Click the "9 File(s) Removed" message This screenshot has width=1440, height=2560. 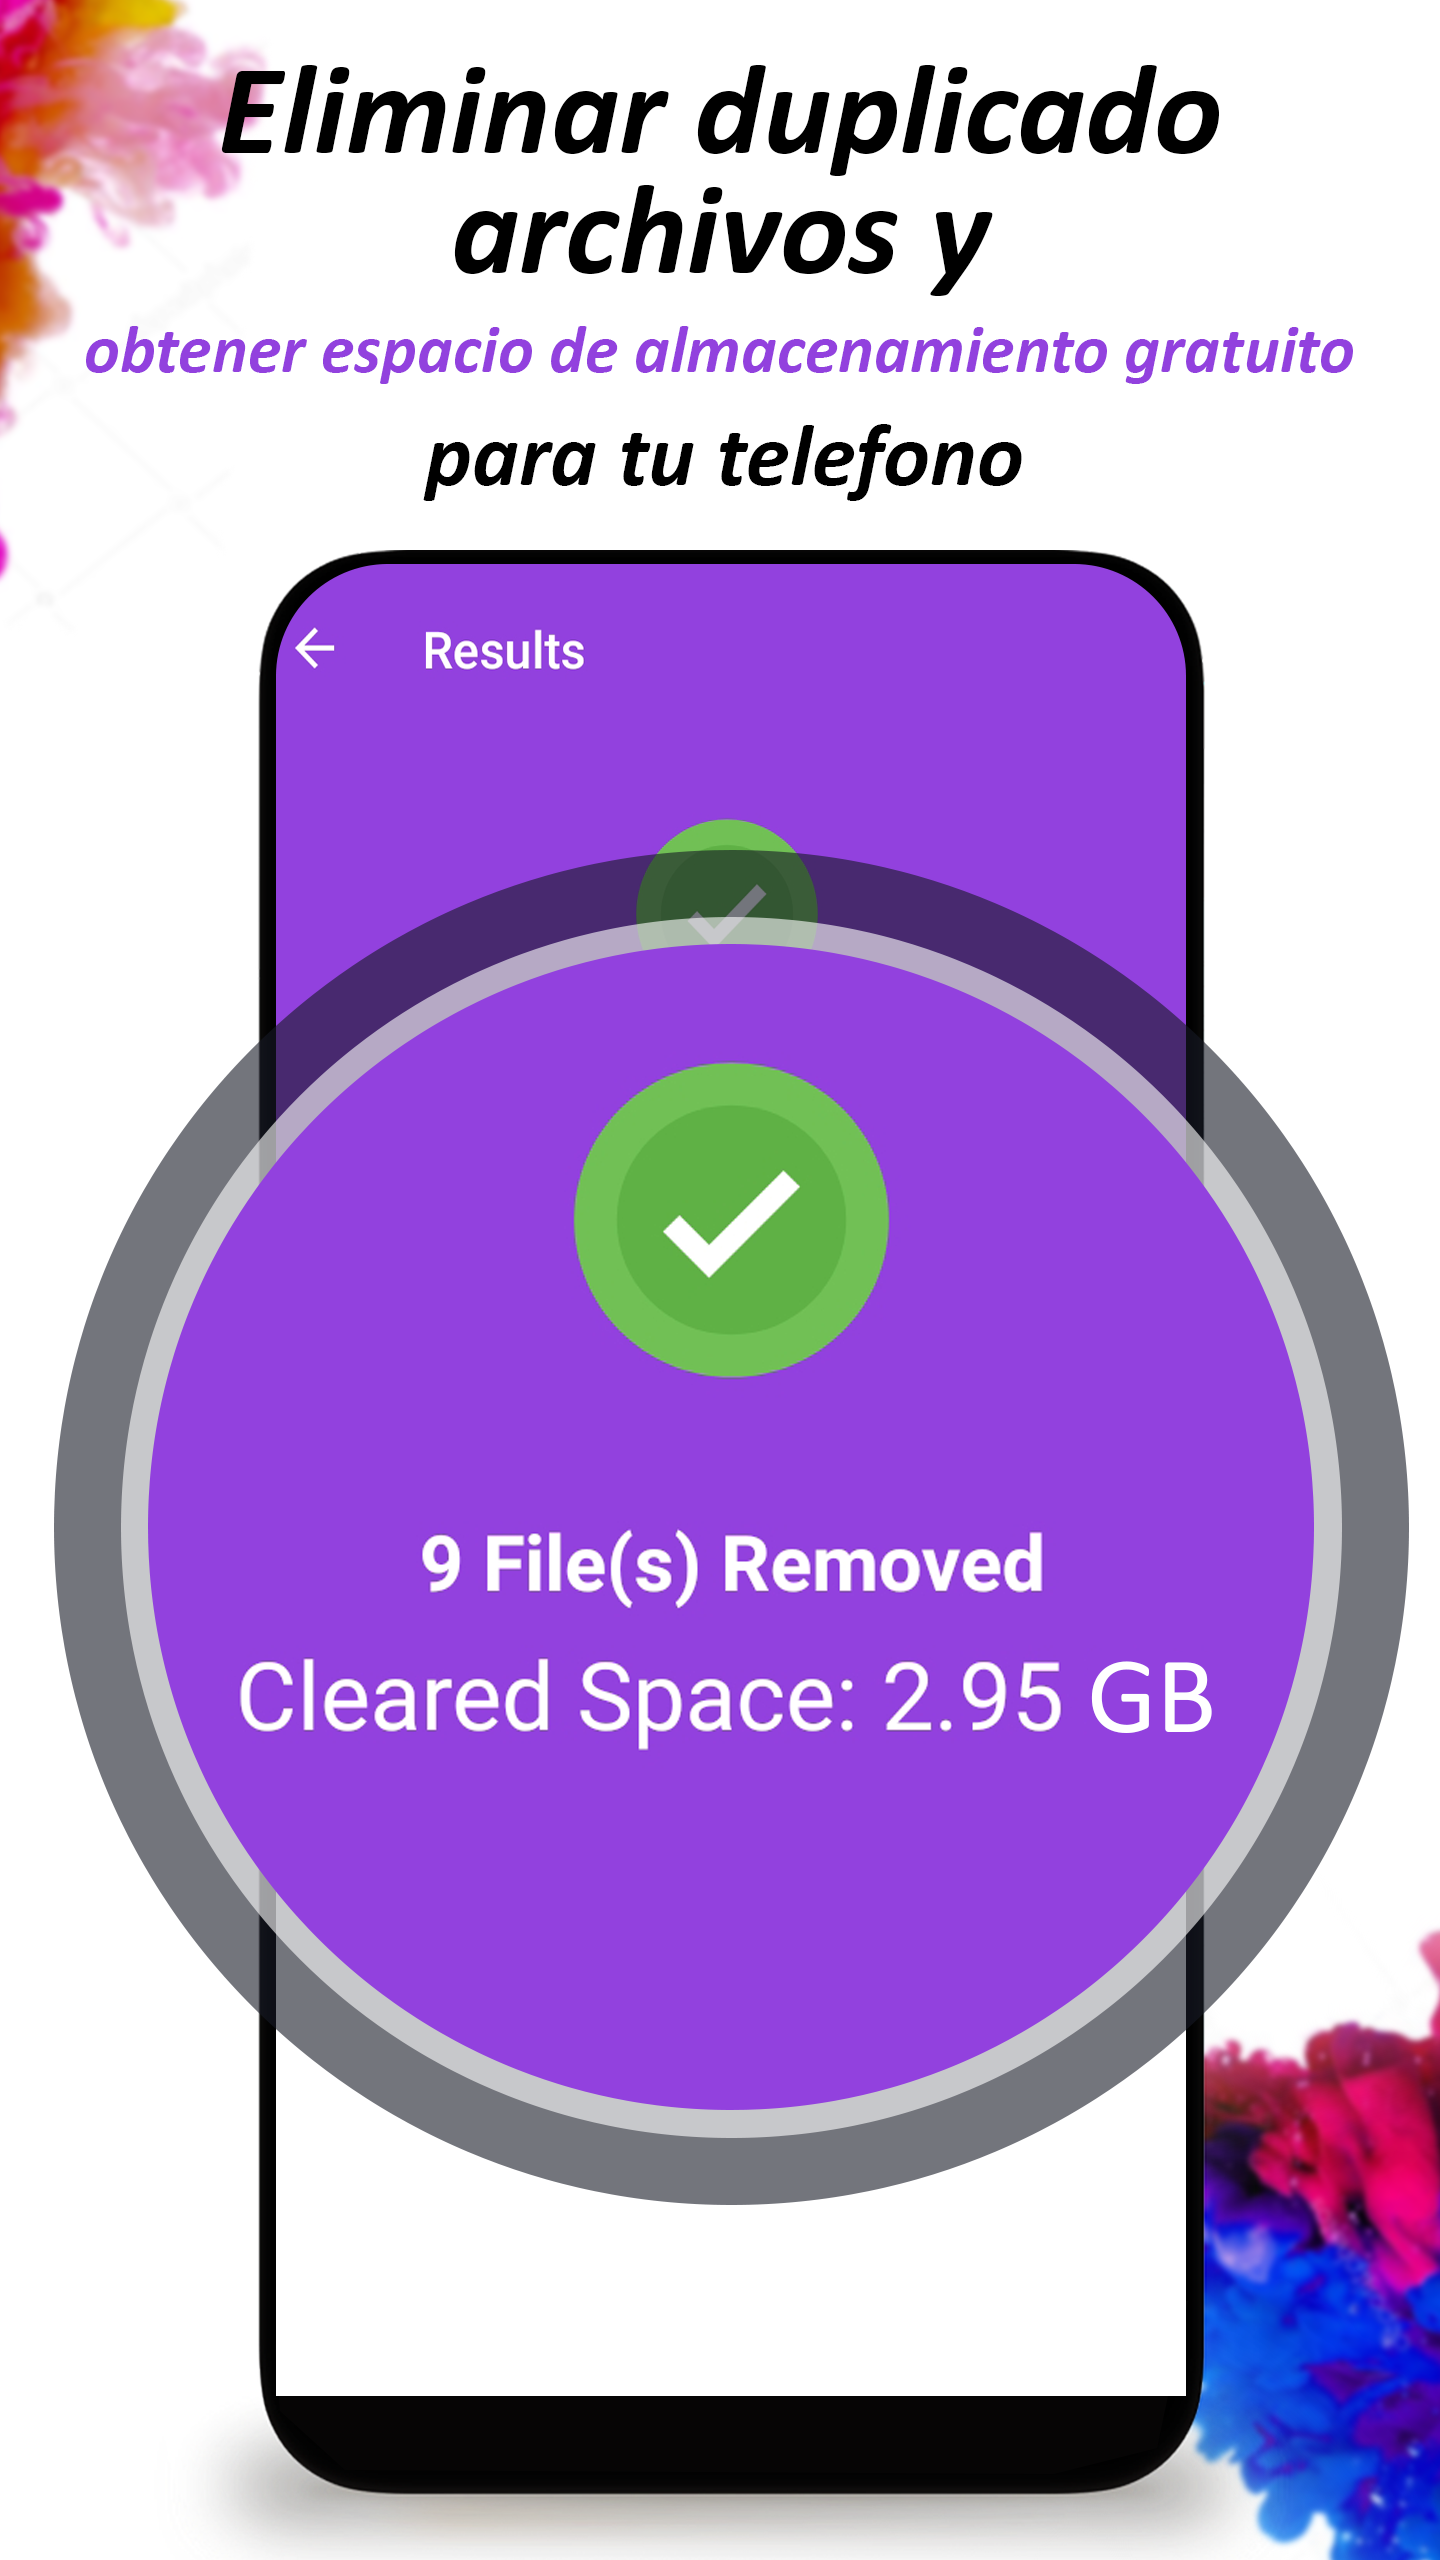[x=731, y=1565]
